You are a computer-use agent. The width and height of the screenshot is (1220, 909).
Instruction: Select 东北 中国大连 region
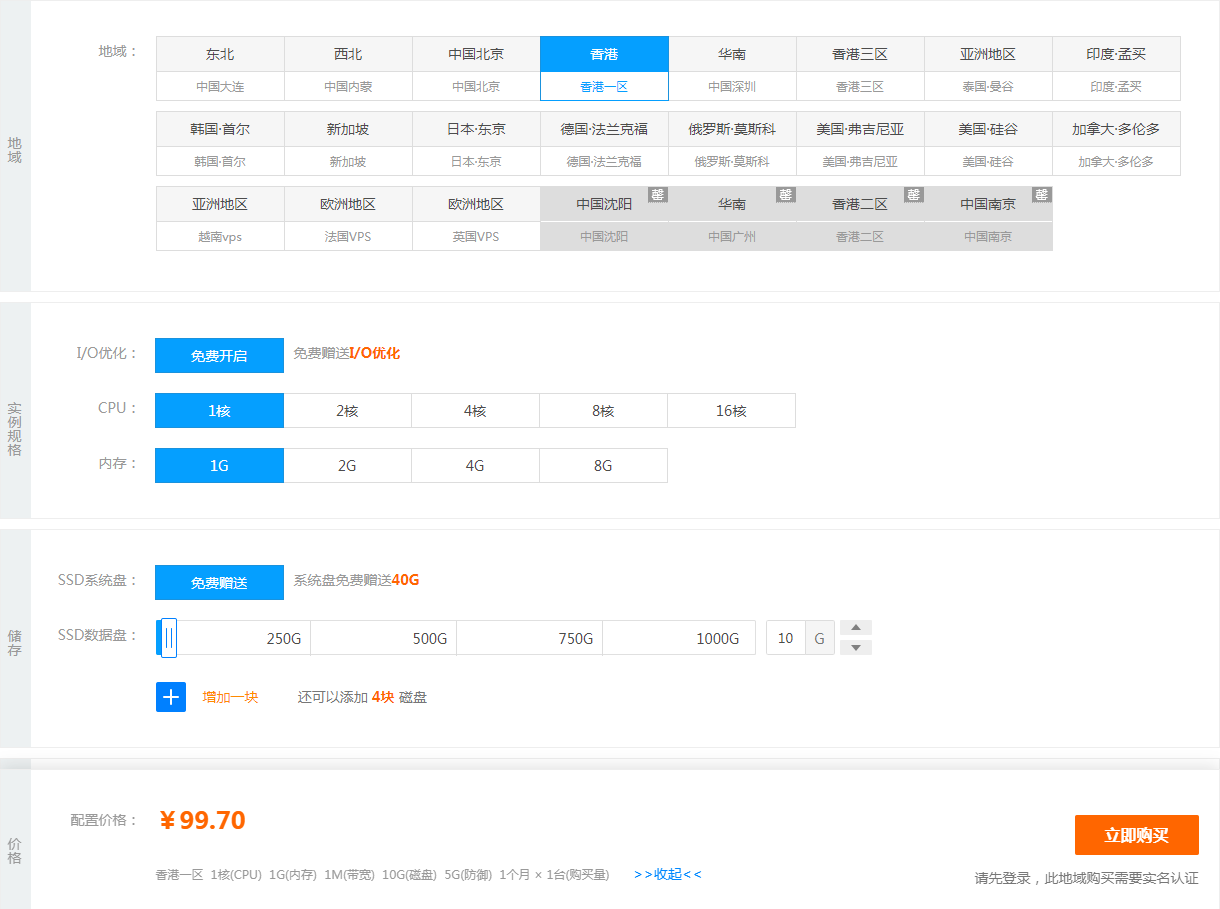coord(220,69)
